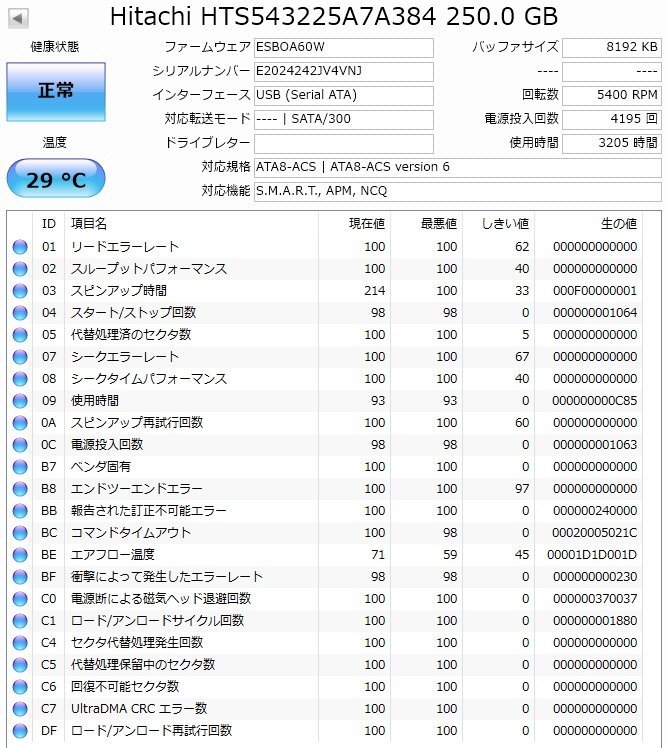
Task: Click status icon for 01 リードエラーレート
Action: [x=20, y=247]
